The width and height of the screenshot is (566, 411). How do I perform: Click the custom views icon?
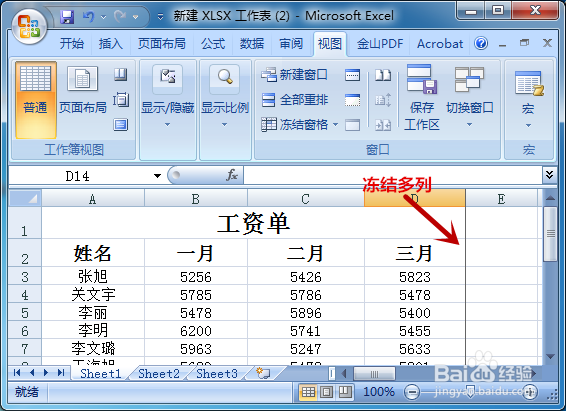pyautogui.click(x=121, y=100)
